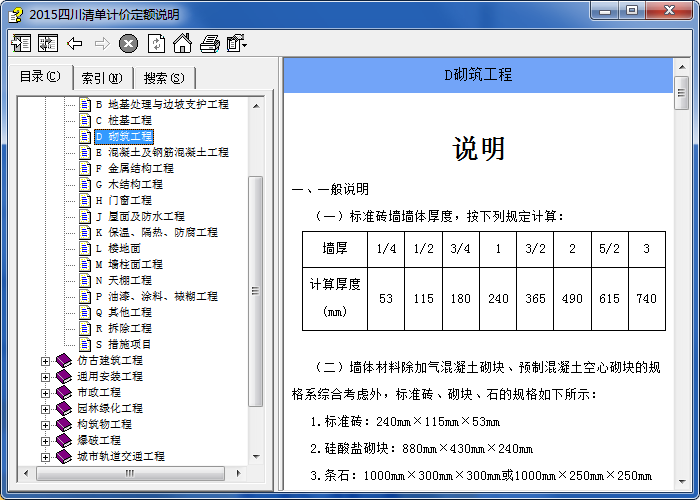Refresh the page using the refresh icon
Viewport: 700px width, 500px height.
pos(156,44)
